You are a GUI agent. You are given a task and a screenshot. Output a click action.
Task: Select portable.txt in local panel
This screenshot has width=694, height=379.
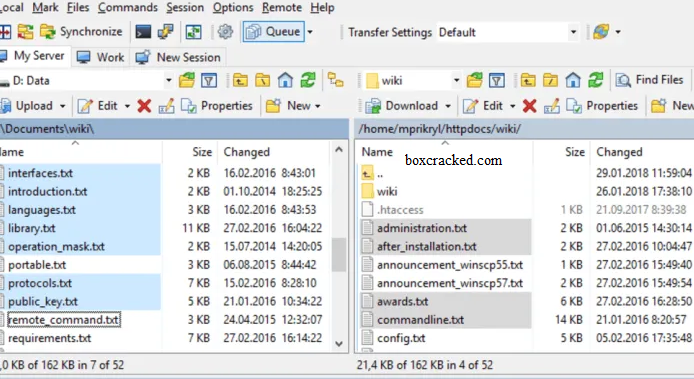37,265
